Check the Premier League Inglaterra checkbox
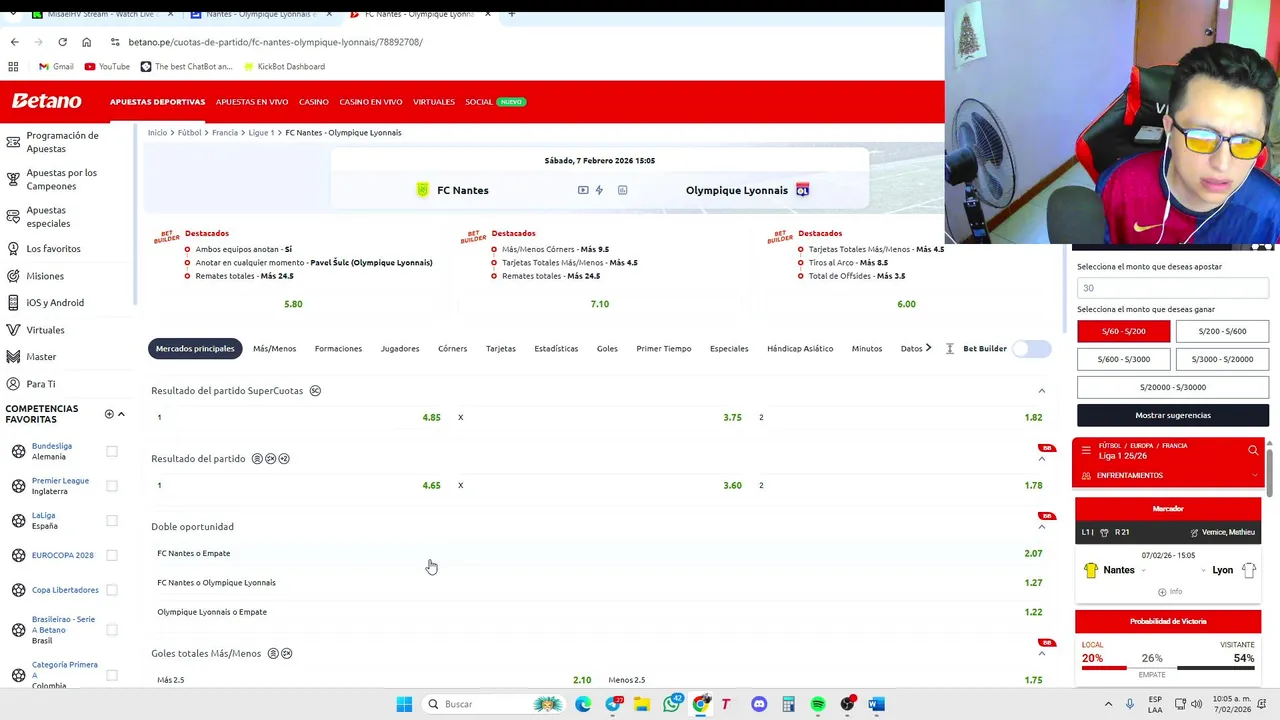This screenshot has height=720, width=1280. [112, 486]
